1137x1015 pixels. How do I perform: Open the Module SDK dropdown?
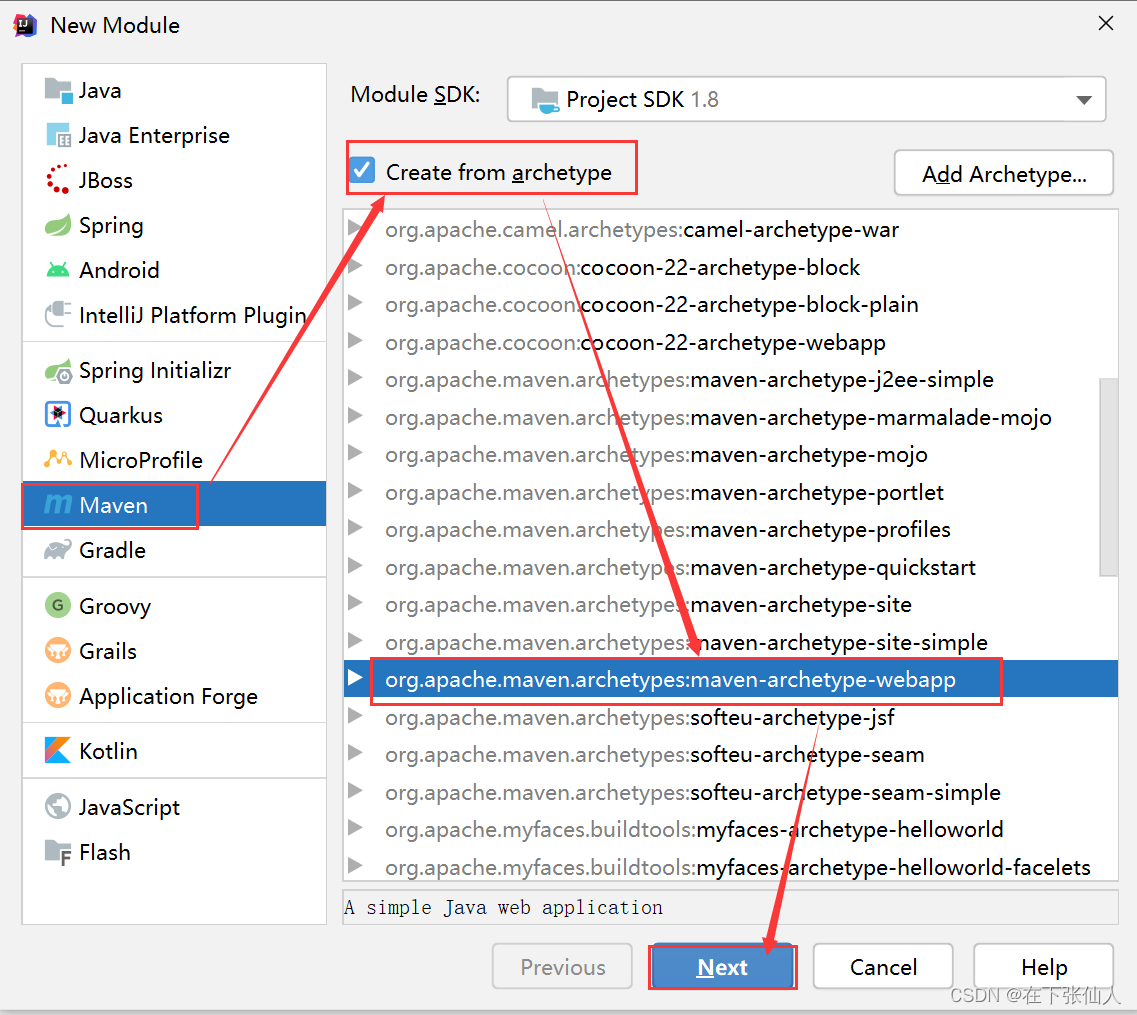pyautogui.click(x=806, y=99)
